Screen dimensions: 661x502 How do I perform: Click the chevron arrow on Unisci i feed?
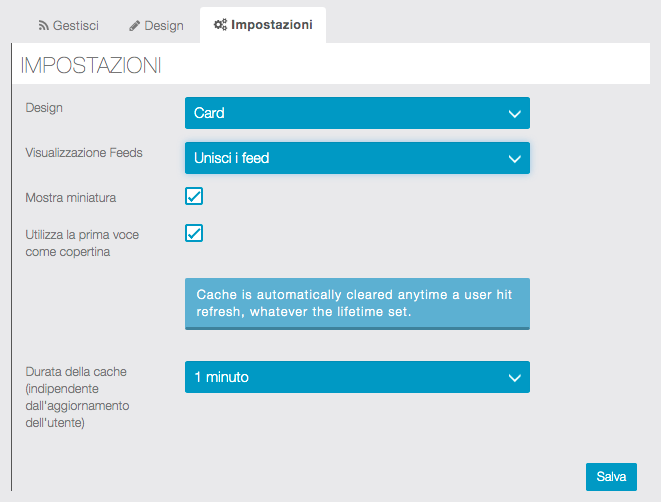[515, 158]
